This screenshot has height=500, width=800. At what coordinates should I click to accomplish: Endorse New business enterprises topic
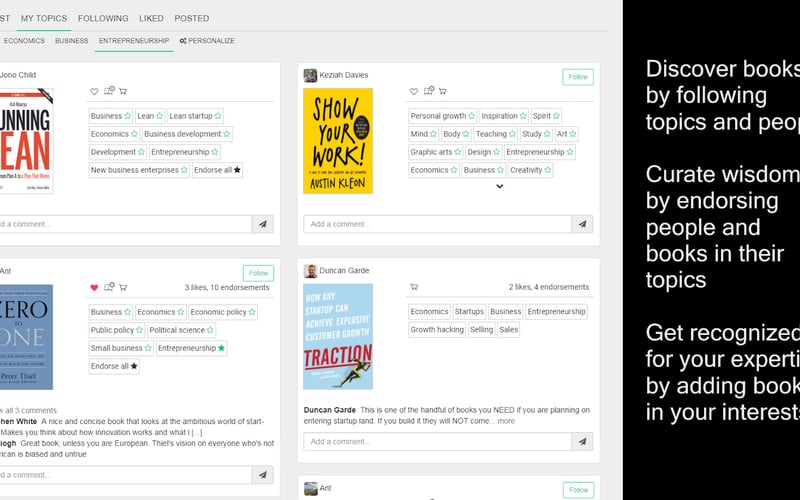click(184, 170)
